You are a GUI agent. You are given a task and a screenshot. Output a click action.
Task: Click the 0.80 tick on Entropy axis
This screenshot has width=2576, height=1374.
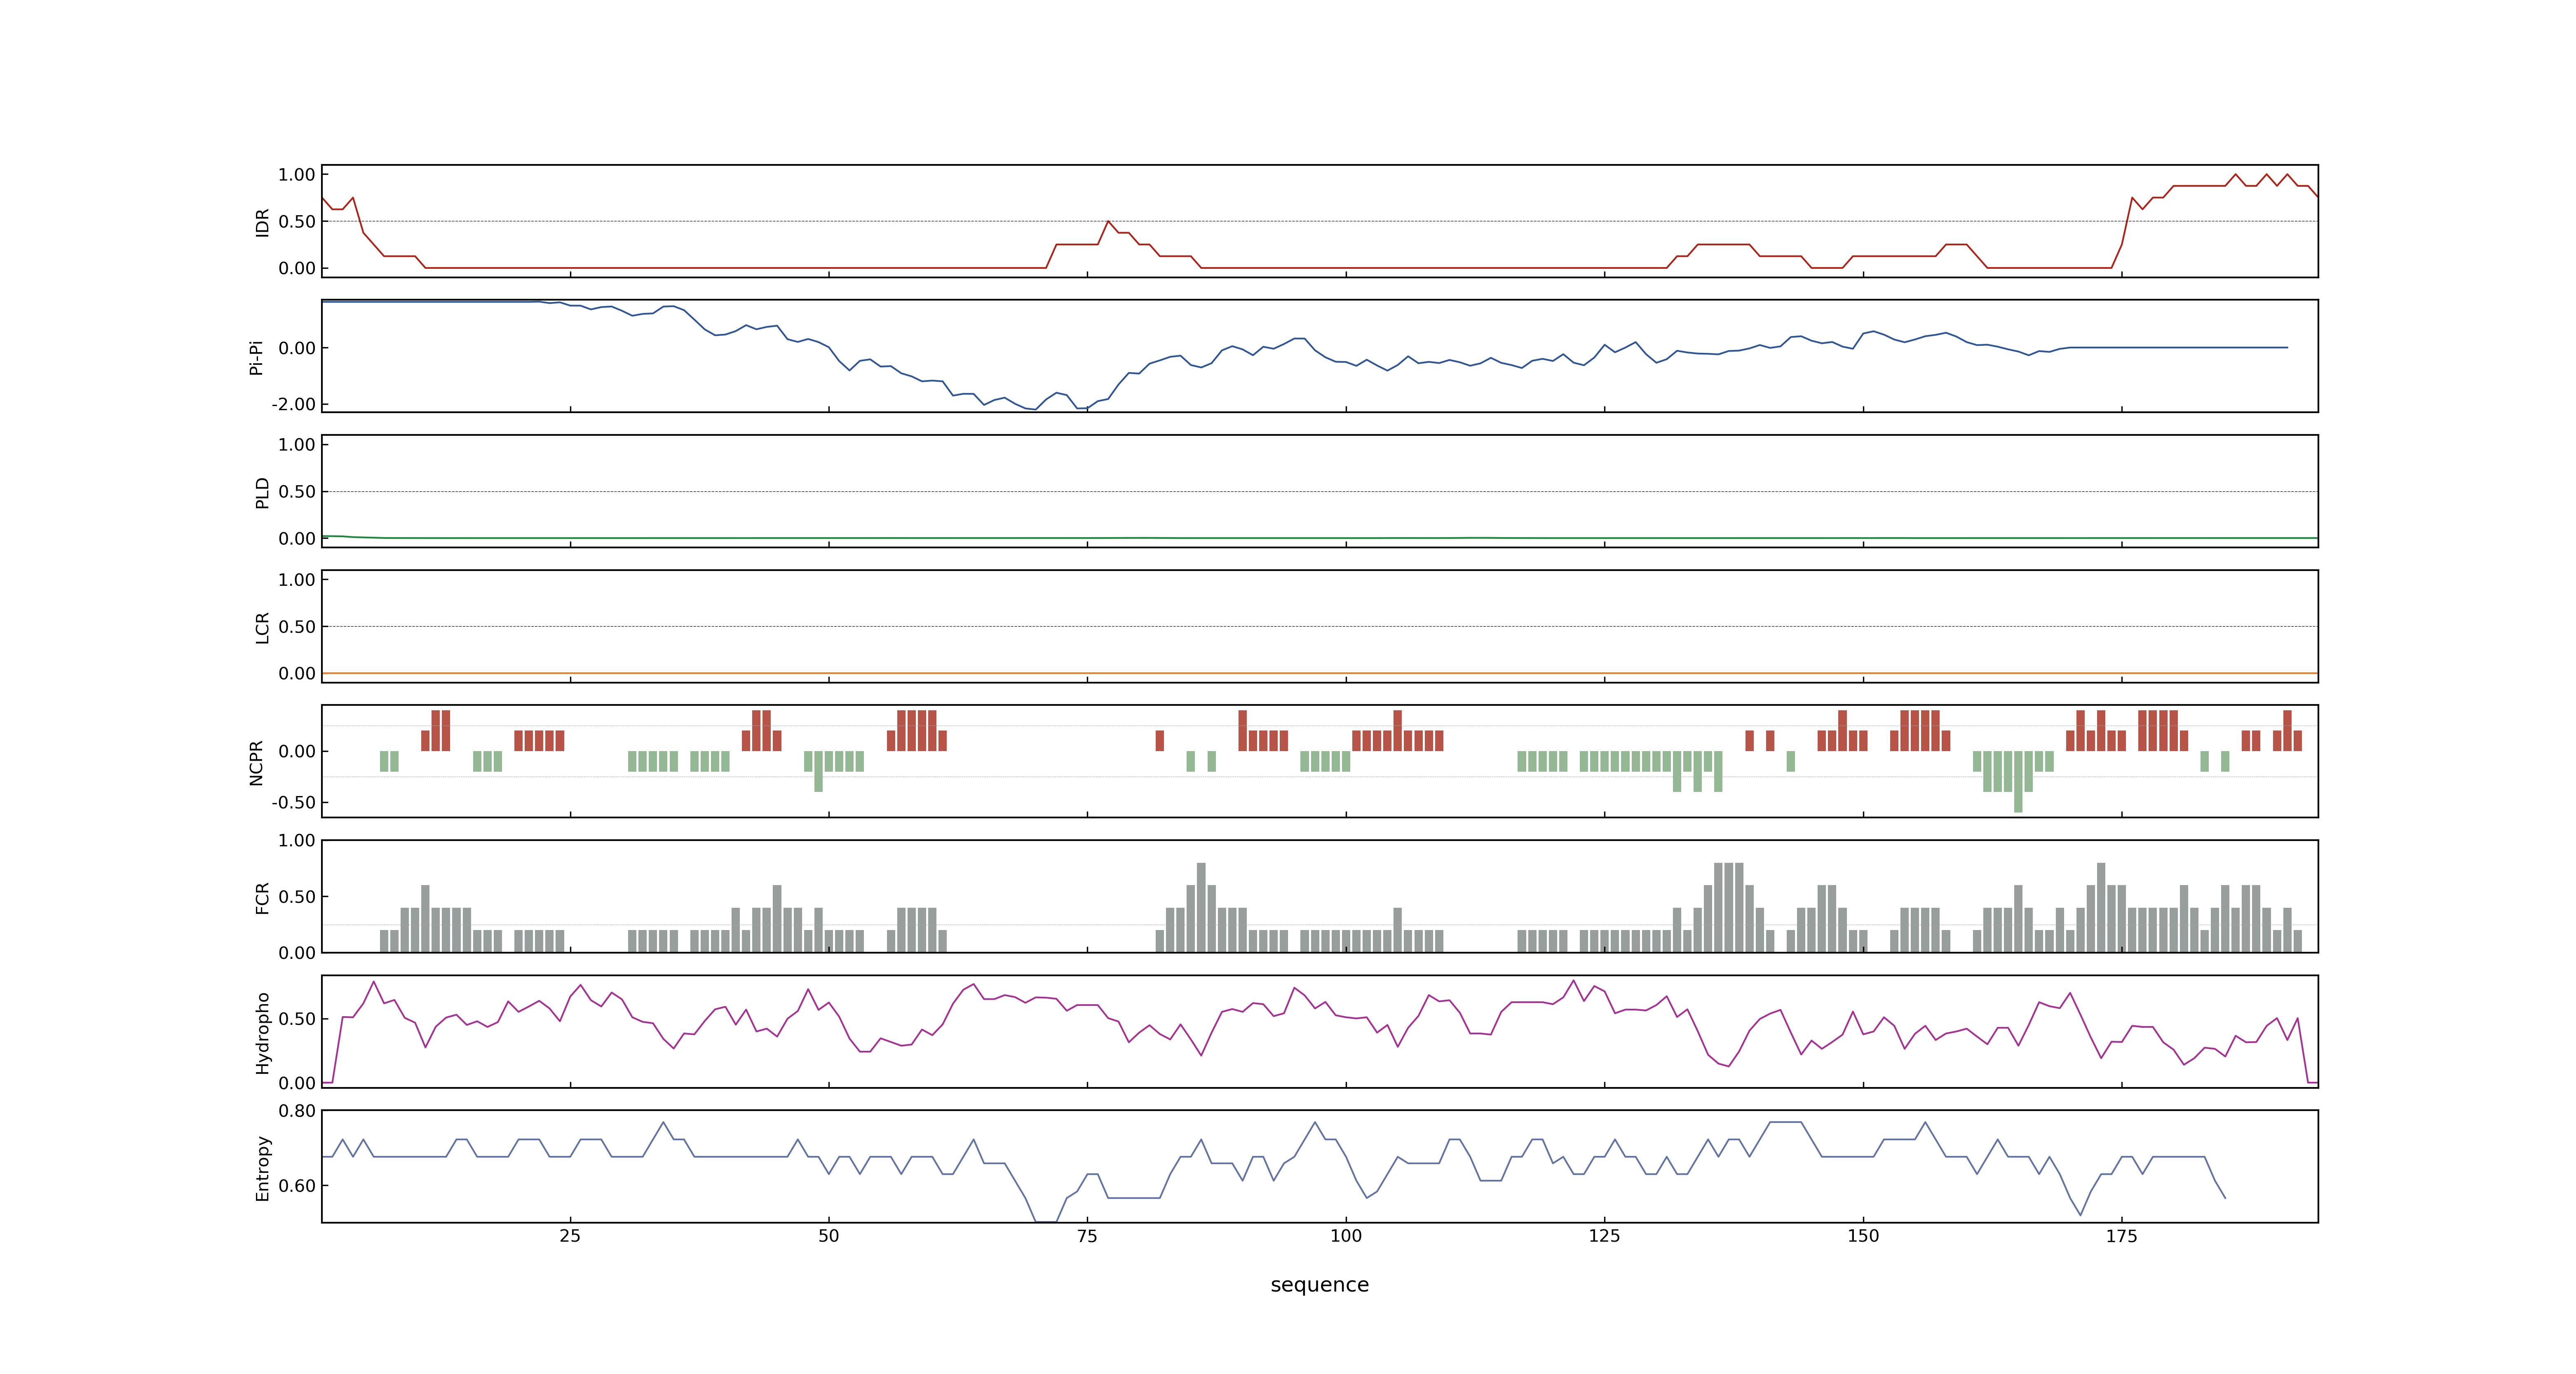coord(297,1111)
